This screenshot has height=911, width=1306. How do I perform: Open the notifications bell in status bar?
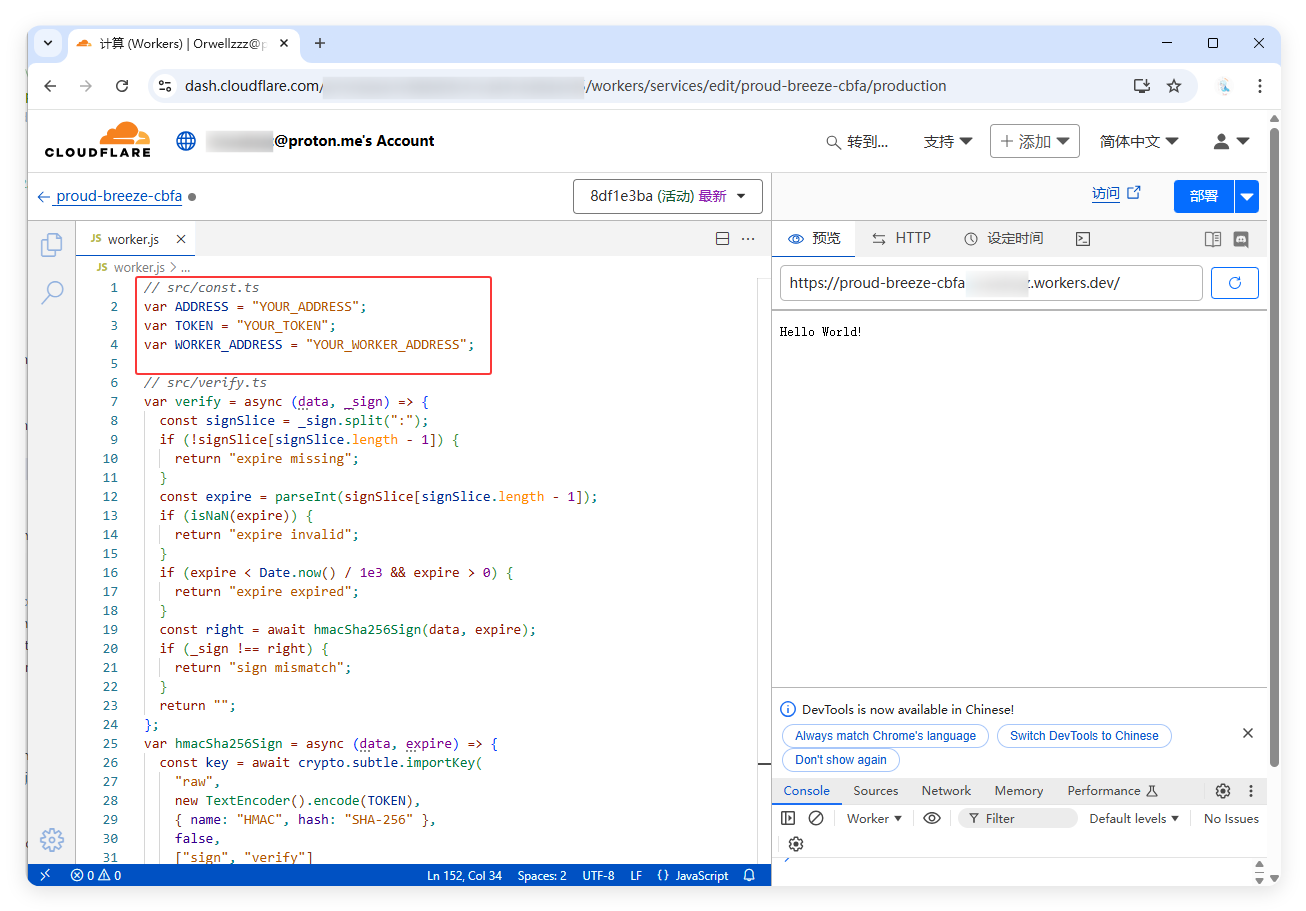pyautogui.click(x=749, y=875)
